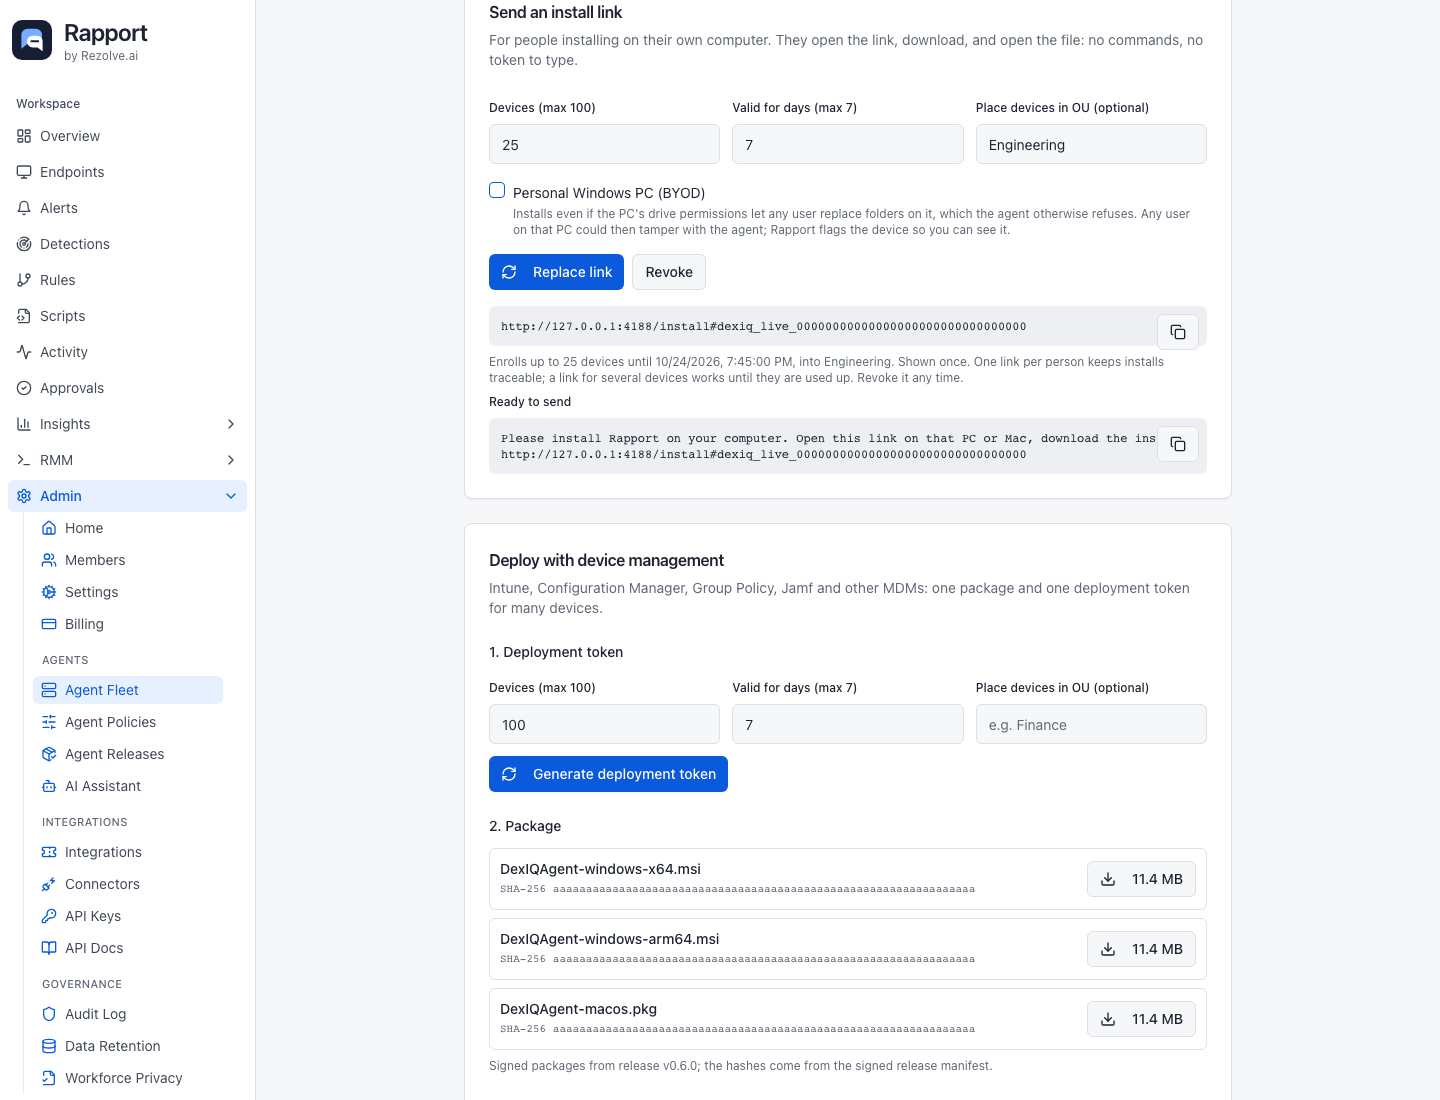Open Overview from the sidebar
1440x1100 pixels.
tap(127, 136)
